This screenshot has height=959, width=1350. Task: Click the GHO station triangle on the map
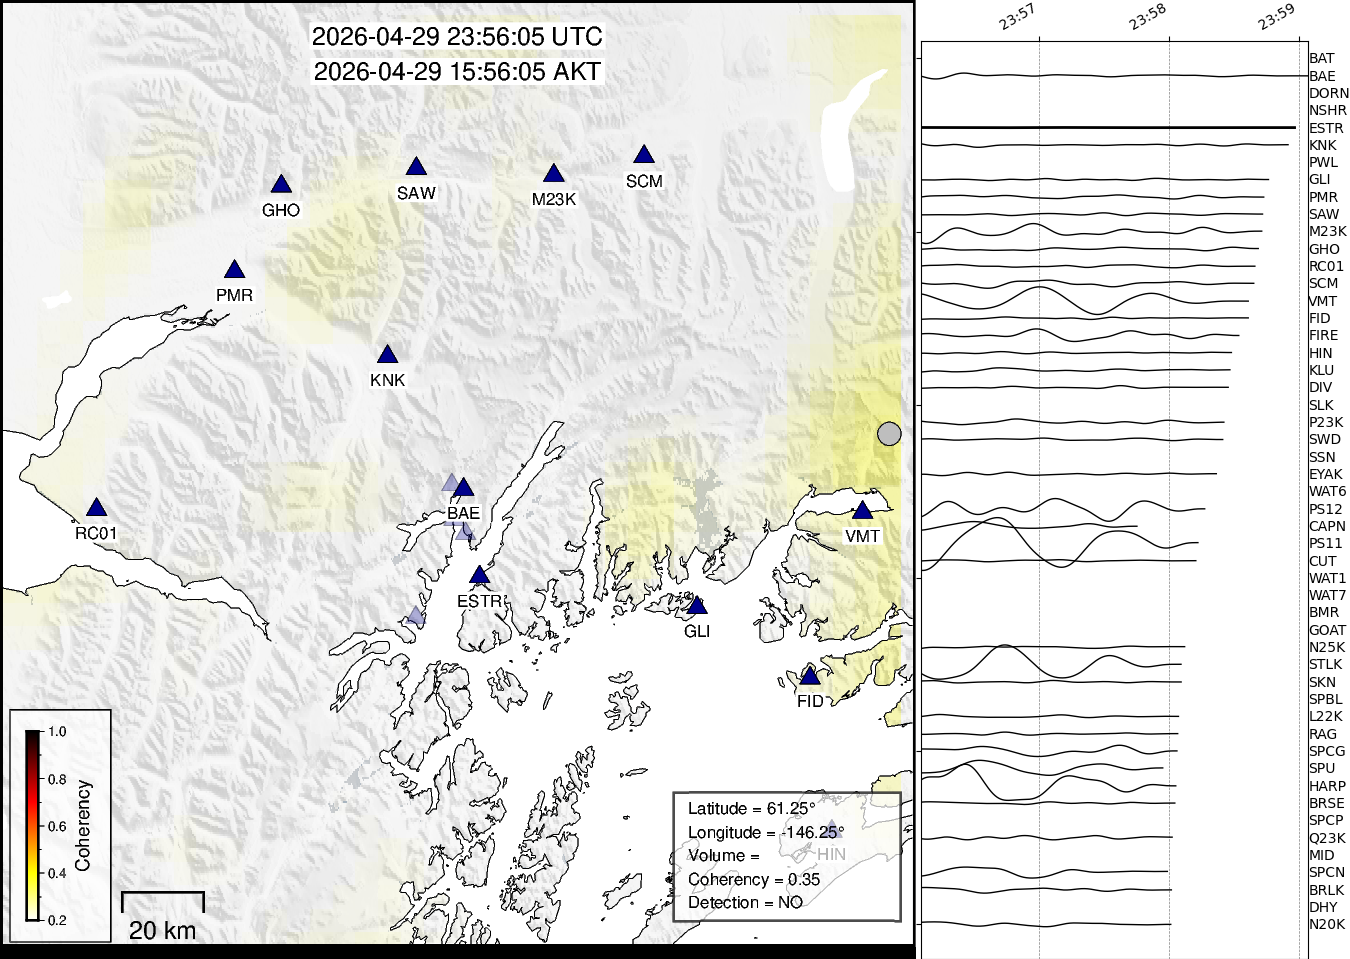pos(281,185)
